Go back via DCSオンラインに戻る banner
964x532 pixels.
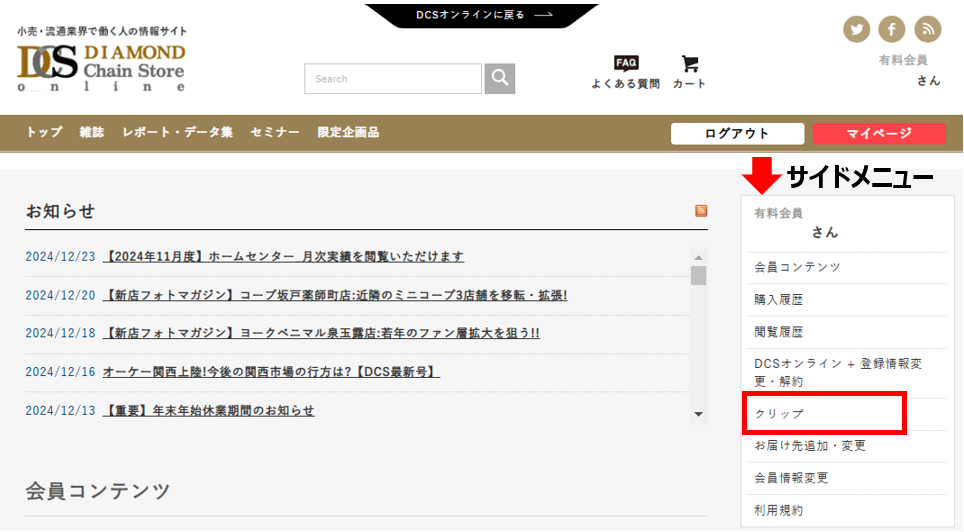(x=483, y=15)
